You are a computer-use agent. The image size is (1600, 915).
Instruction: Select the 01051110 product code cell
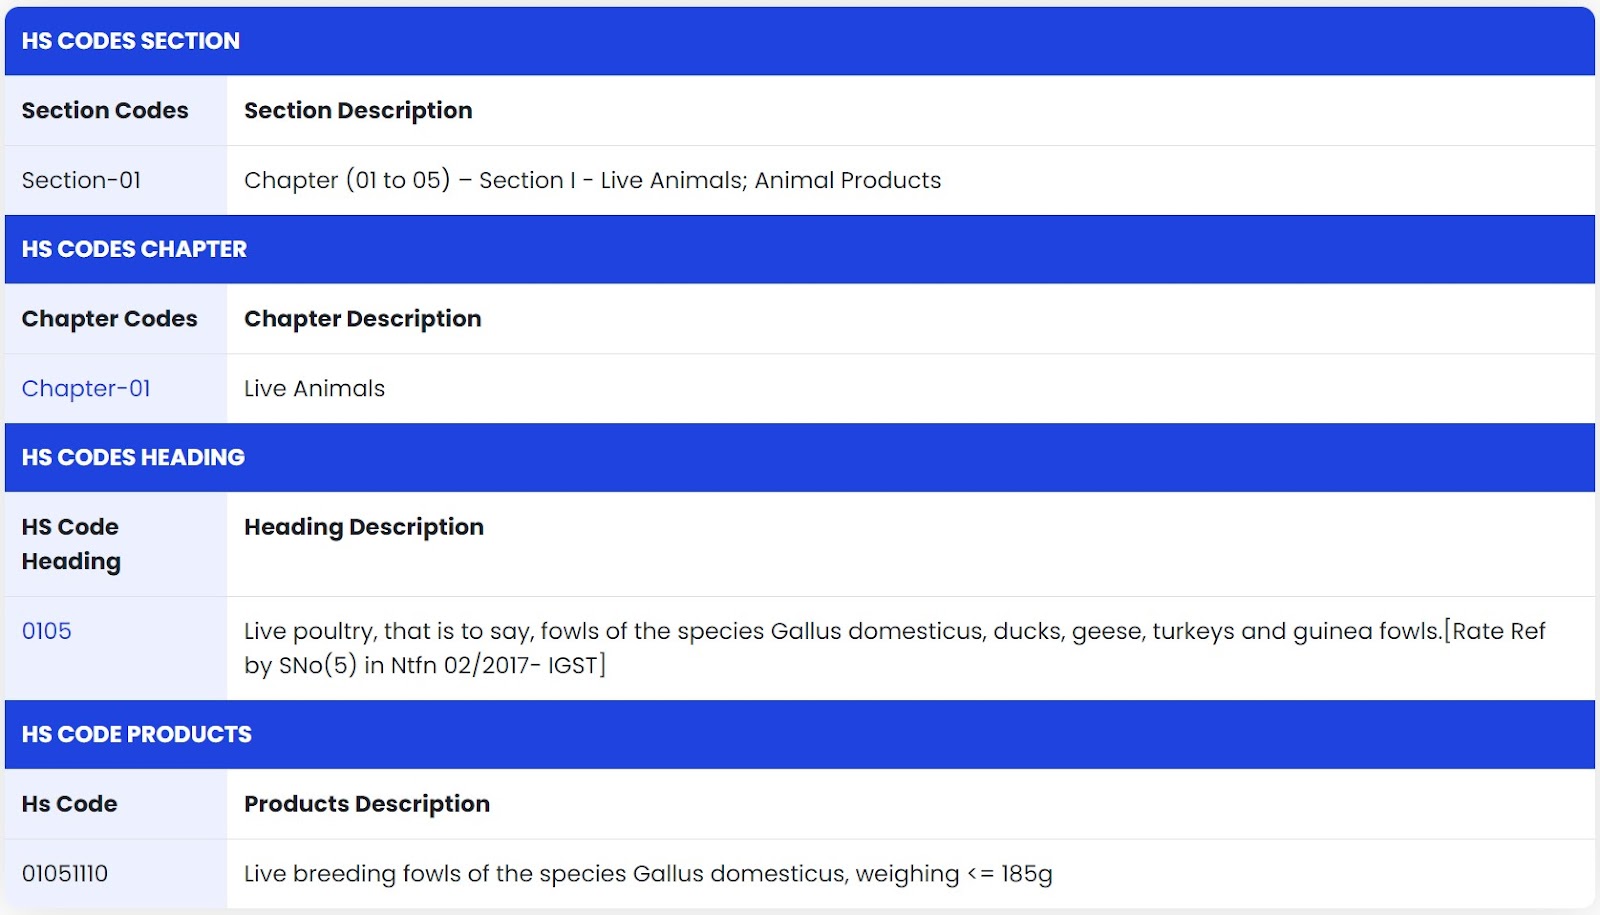pyautogui.click(x=116, y=873)
